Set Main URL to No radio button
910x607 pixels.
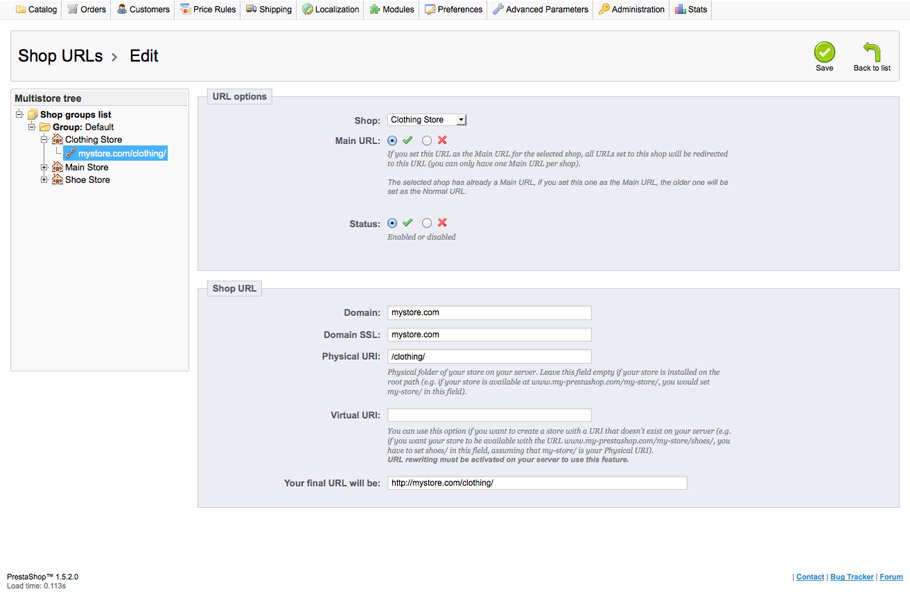[x=427, y=141]
